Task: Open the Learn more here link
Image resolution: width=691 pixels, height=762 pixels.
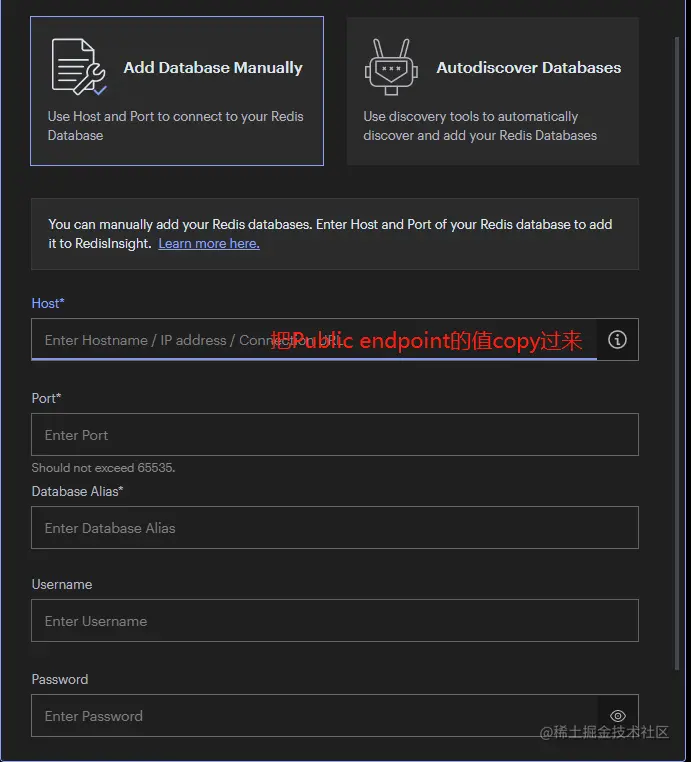Action: tap(209, 243)
